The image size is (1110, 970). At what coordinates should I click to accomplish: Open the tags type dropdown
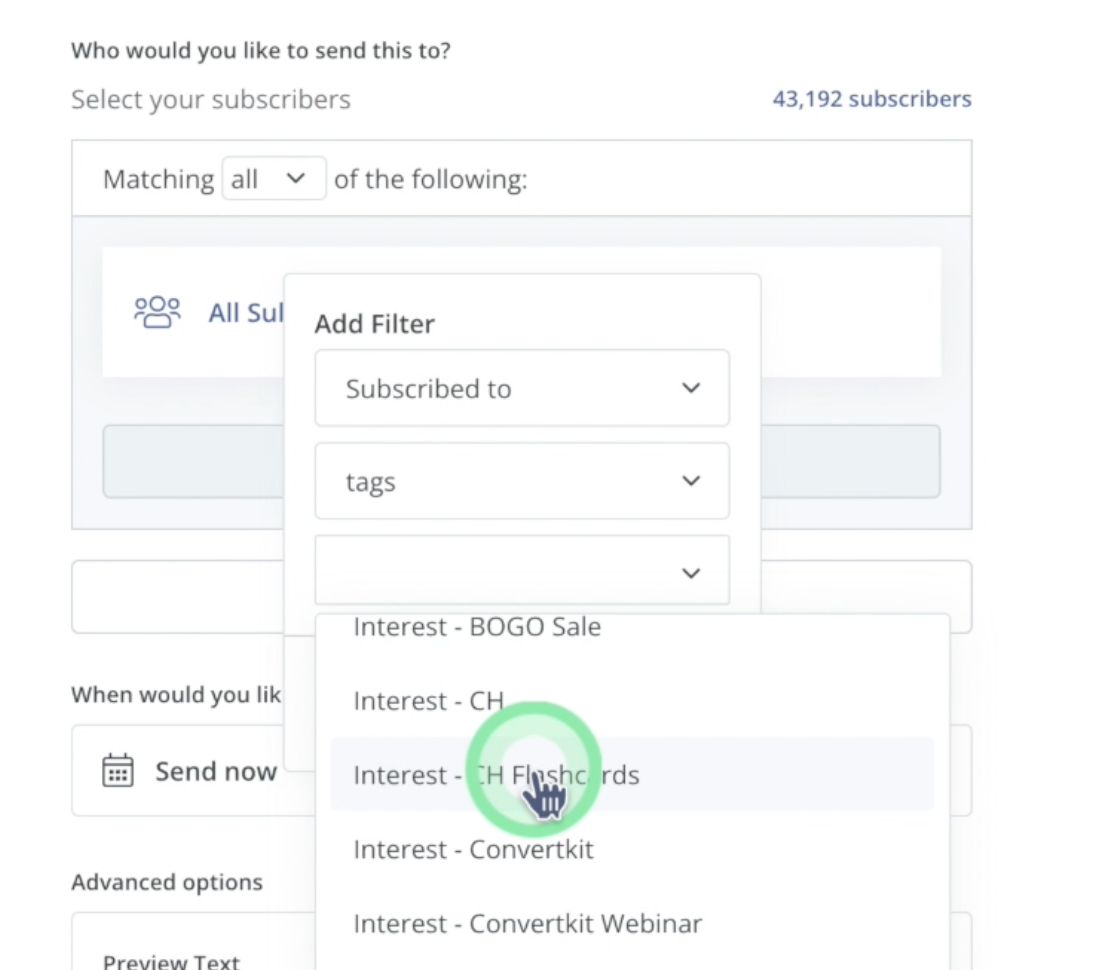[x=522, y=481]
